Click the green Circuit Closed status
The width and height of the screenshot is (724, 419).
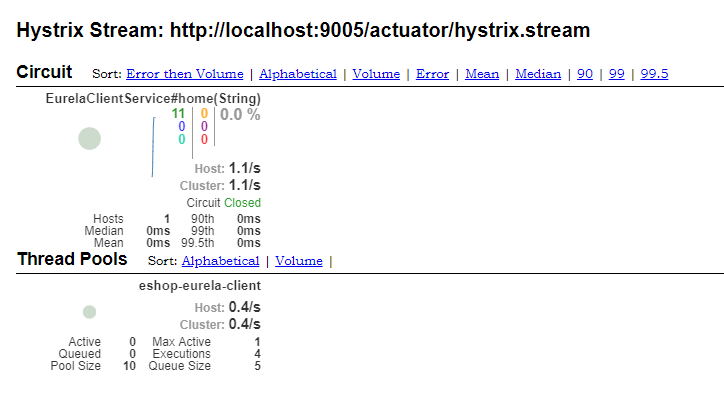[241, 203]
